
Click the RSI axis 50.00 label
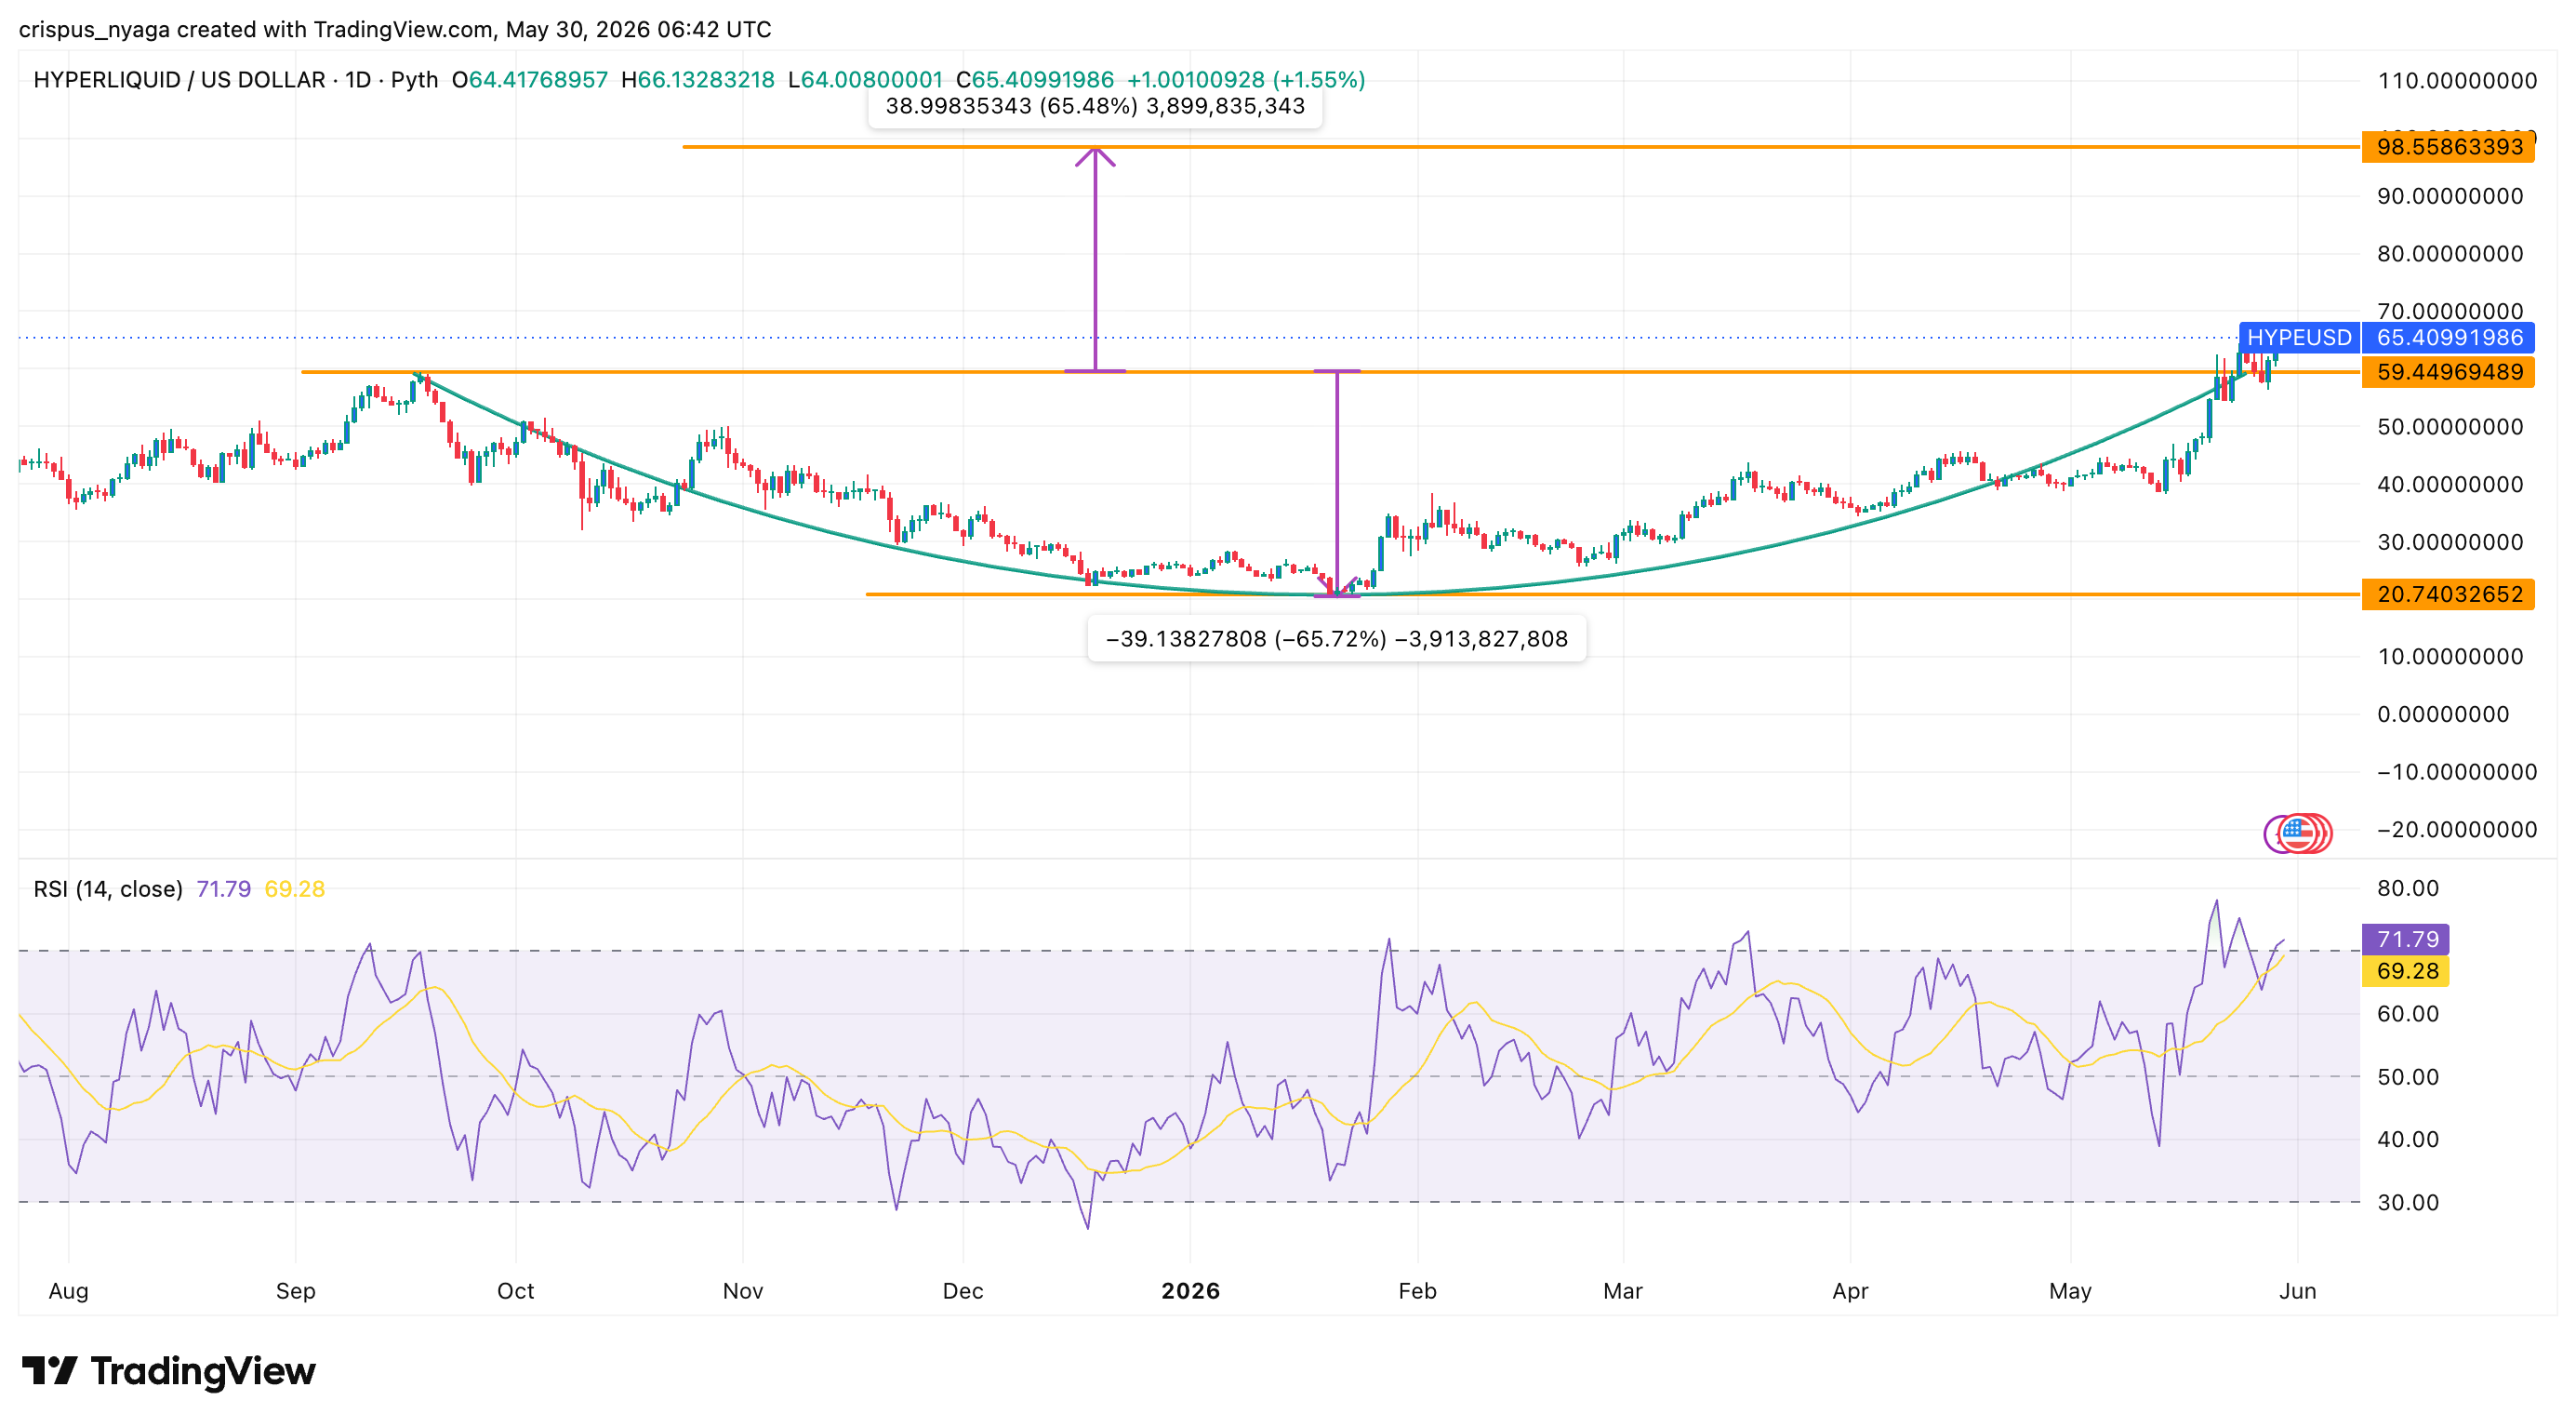(x=2408, y=1077)
